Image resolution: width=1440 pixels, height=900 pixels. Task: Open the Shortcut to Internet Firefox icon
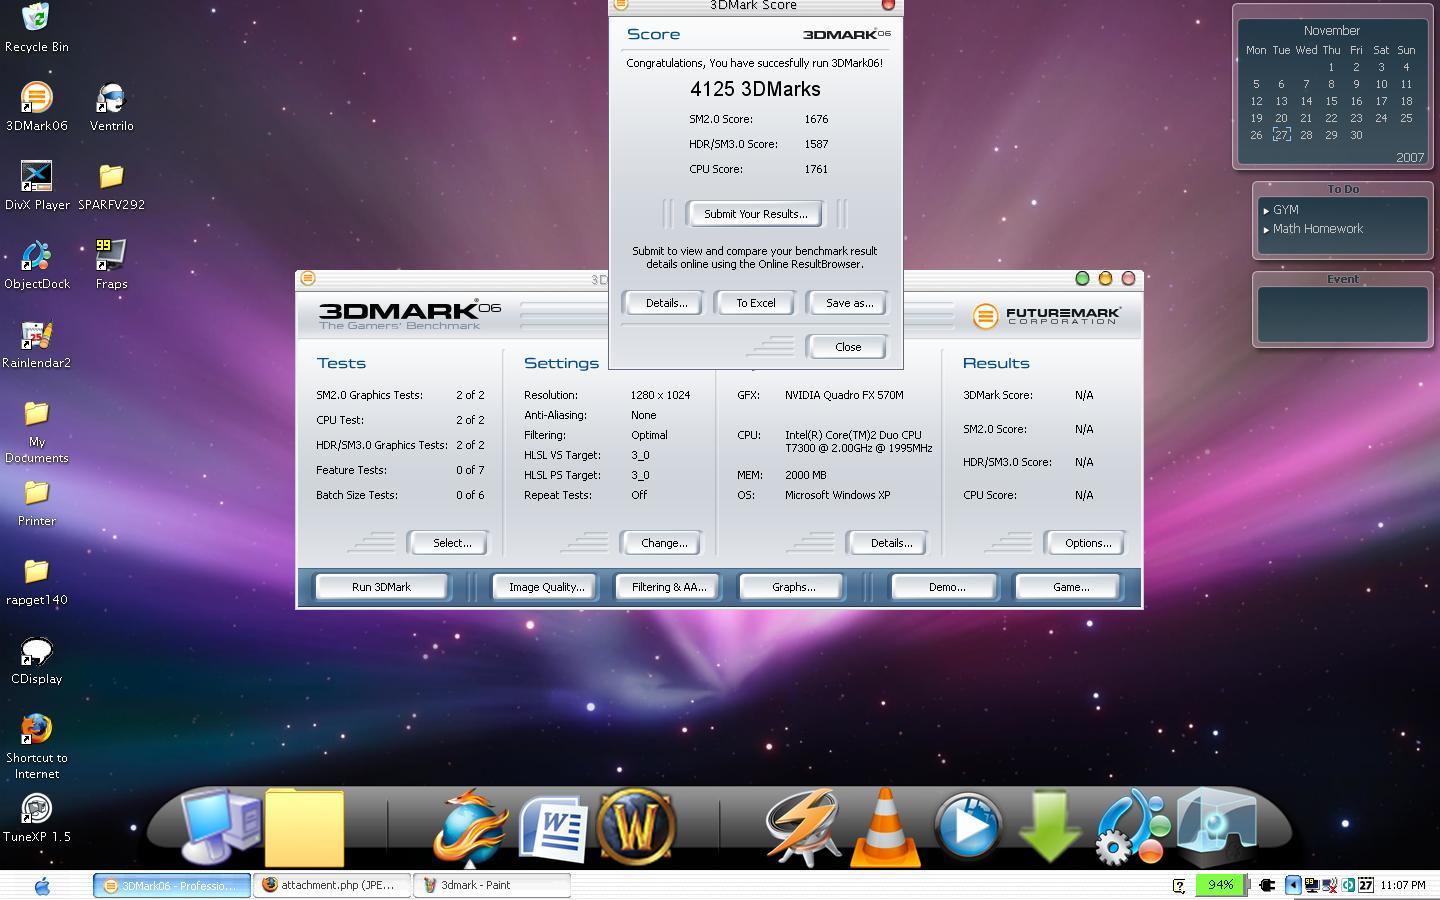[36, 745]
